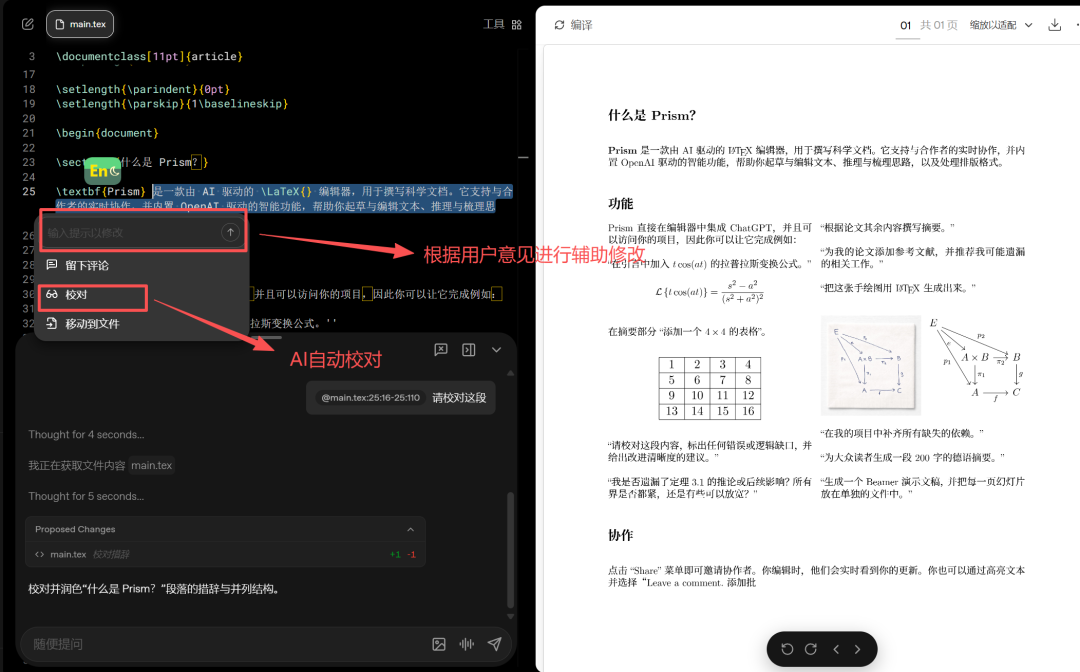This screenshot has height=672, width=1080.
Task: Click the hand-drawn diagram image in the PDF
Action: [871, 365]
